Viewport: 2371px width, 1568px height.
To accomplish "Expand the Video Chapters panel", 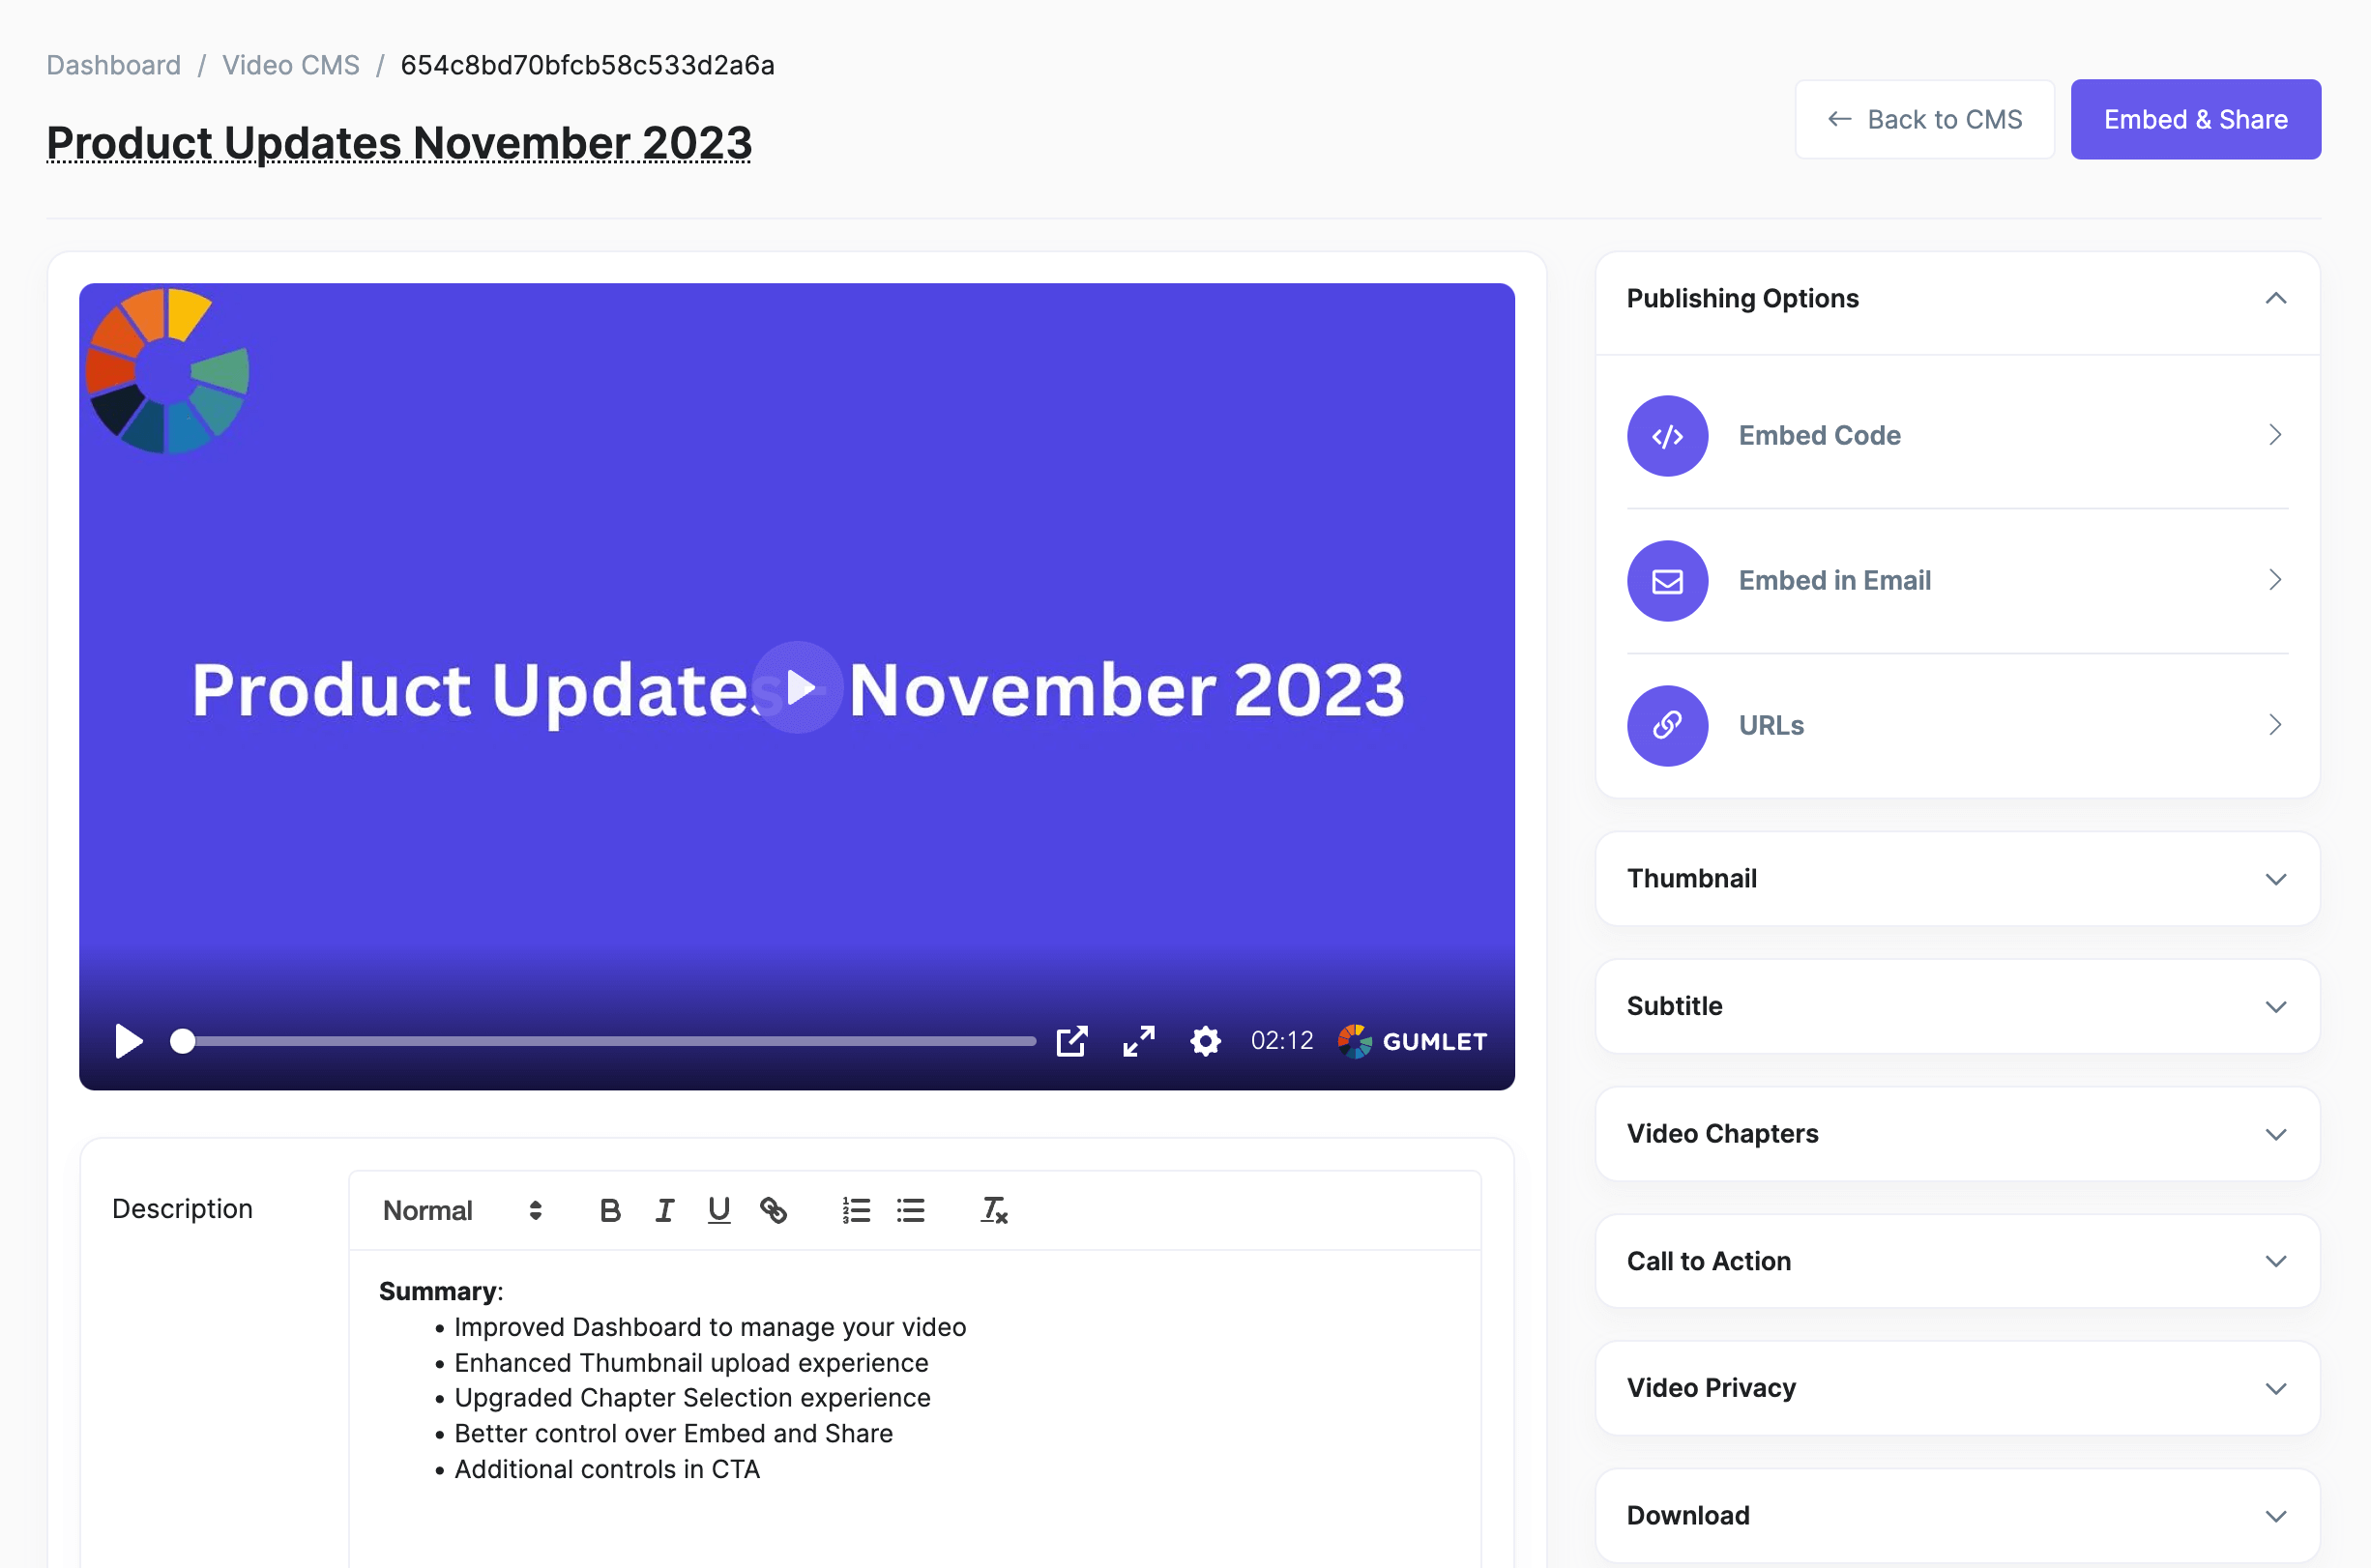I will coord(1957,1133).
